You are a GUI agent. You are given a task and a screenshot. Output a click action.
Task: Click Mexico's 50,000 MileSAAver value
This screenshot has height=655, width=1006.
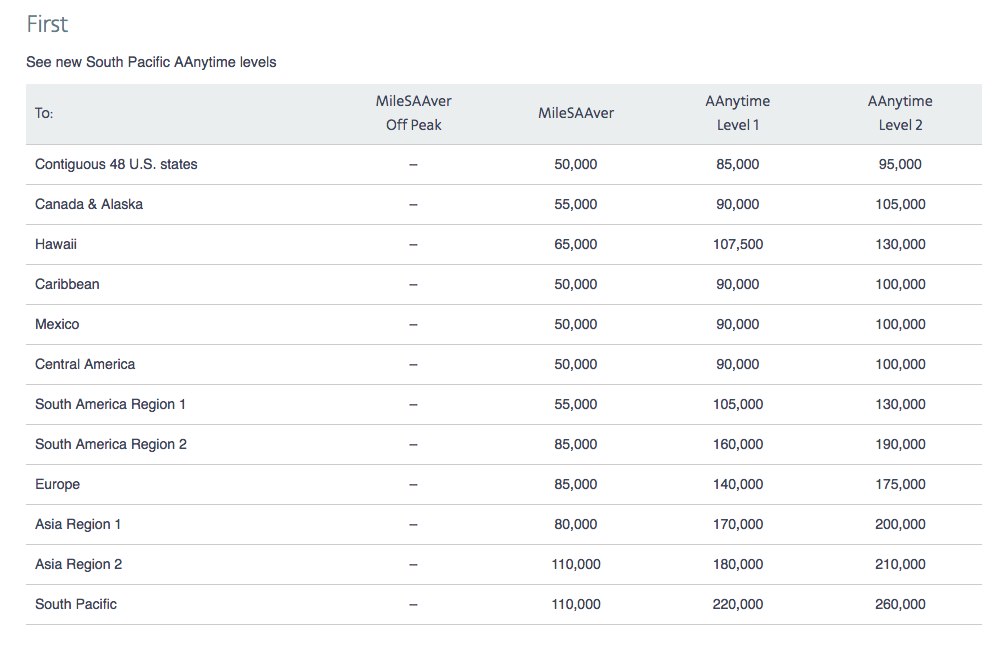click(x=575, y=324)
